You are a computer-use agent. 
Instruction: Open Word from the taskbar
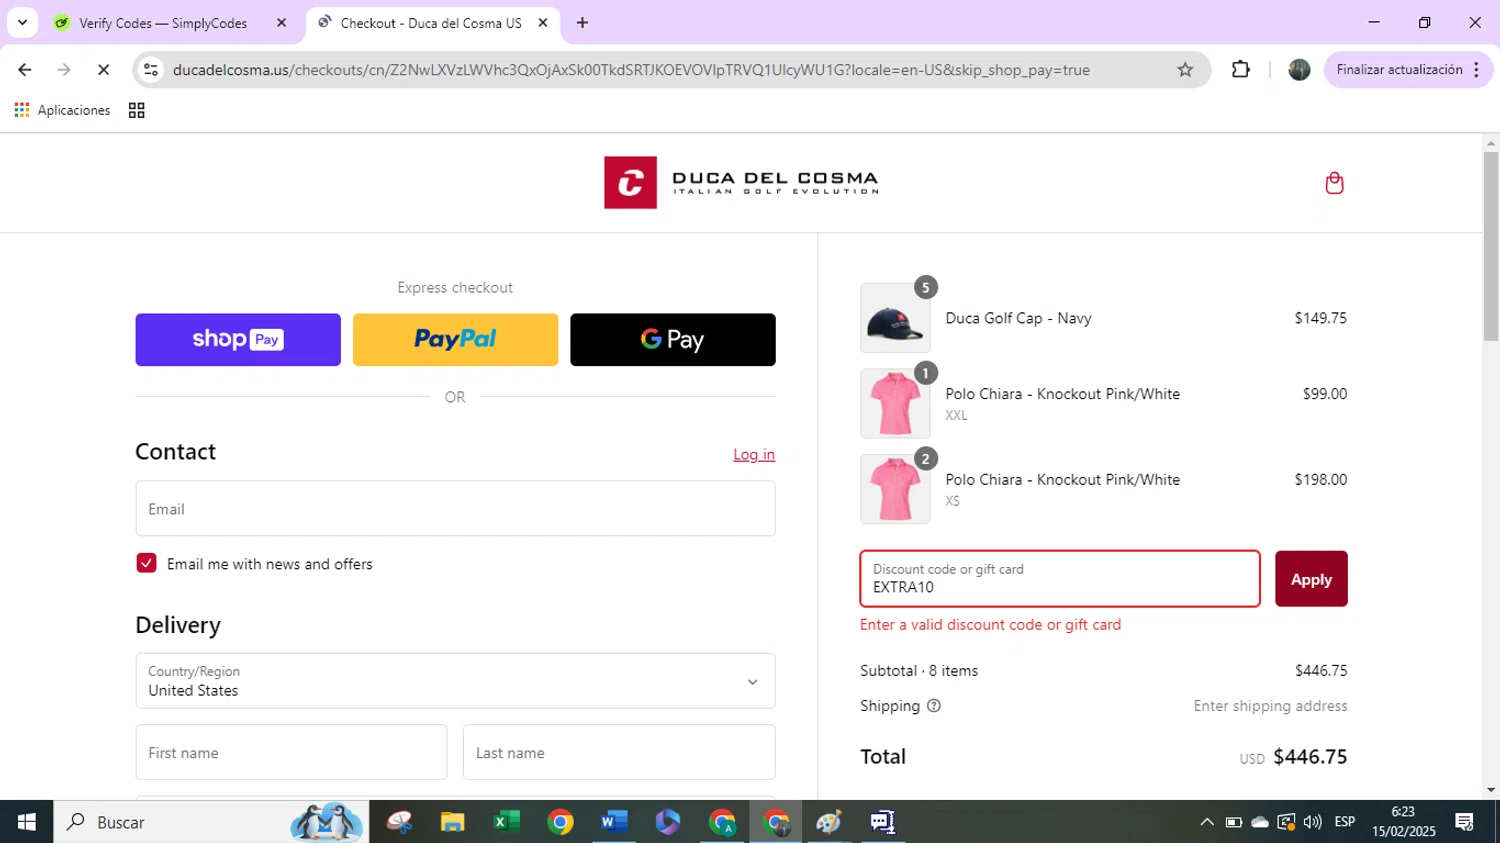coord(614,822)
